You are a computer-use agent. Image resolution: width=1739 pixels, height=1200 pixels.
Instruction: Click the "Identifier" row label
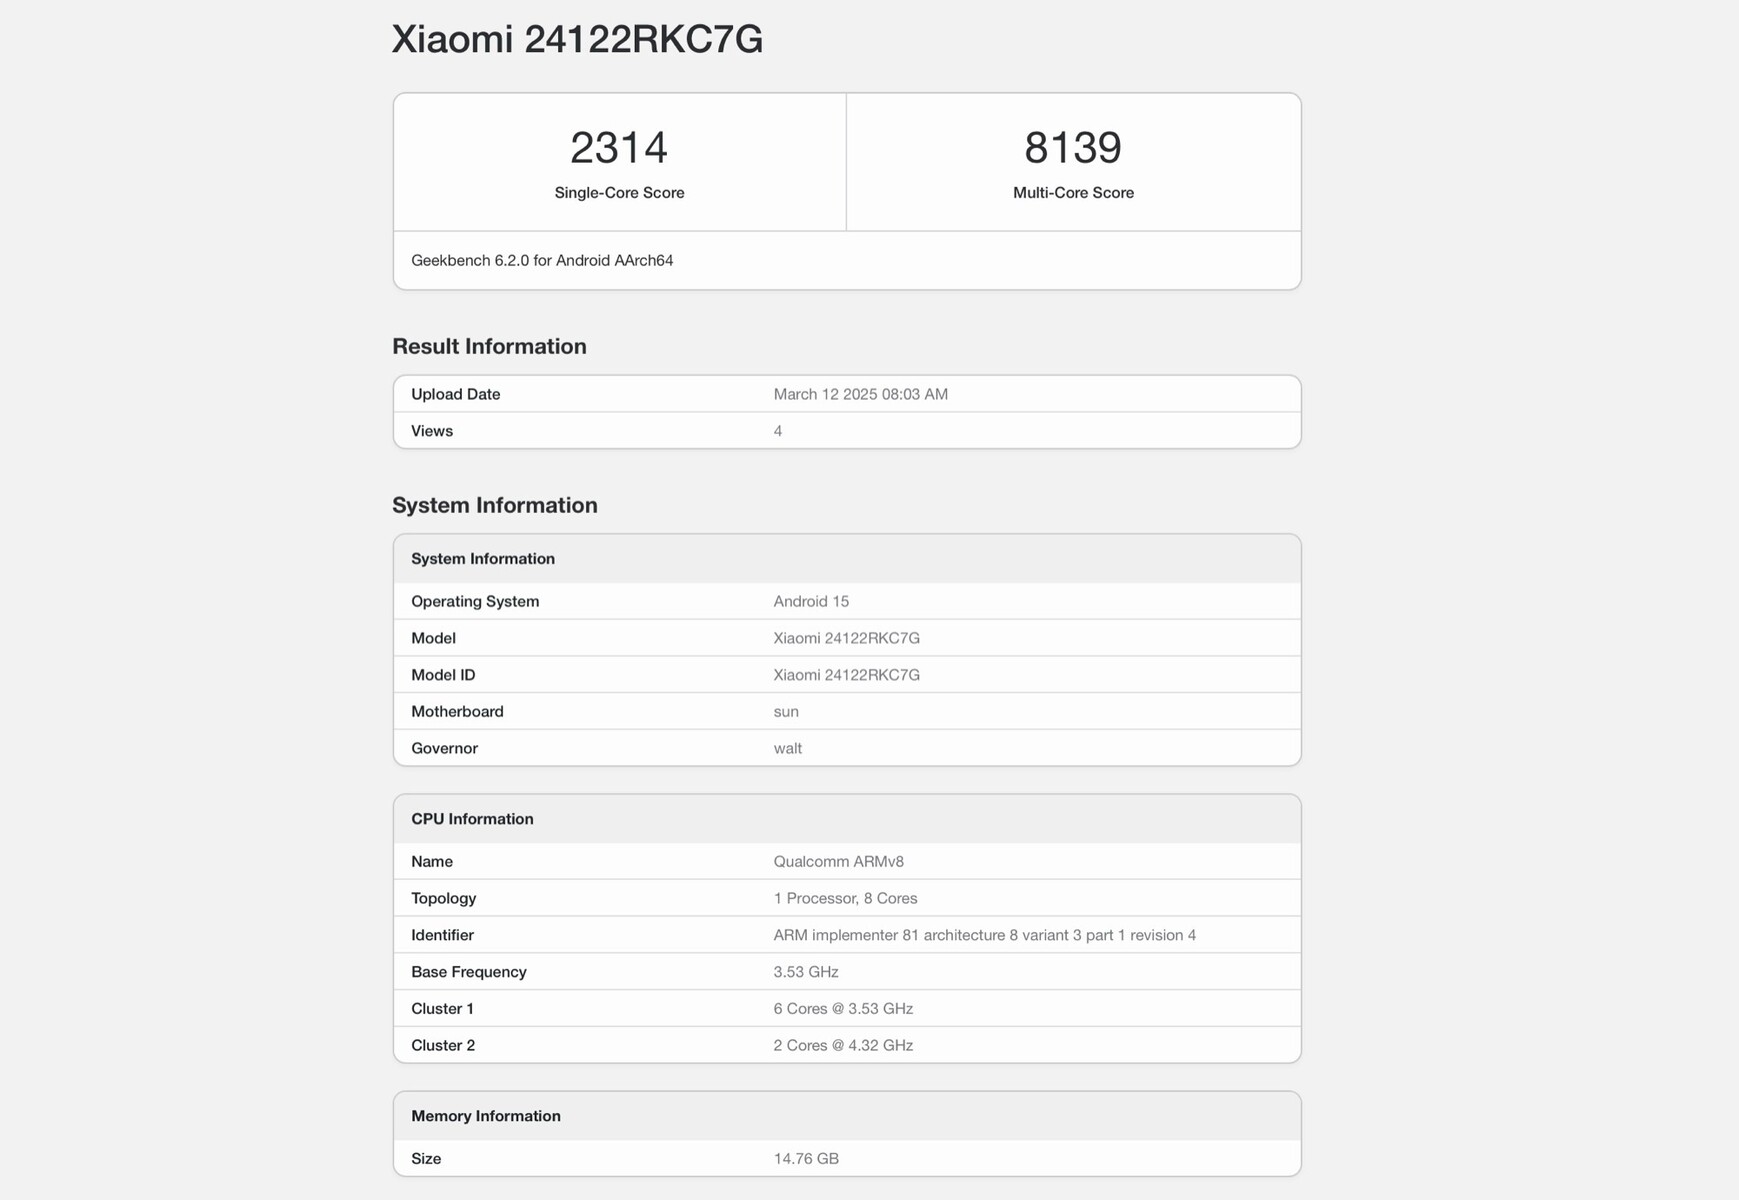click(x=442, y=936)
